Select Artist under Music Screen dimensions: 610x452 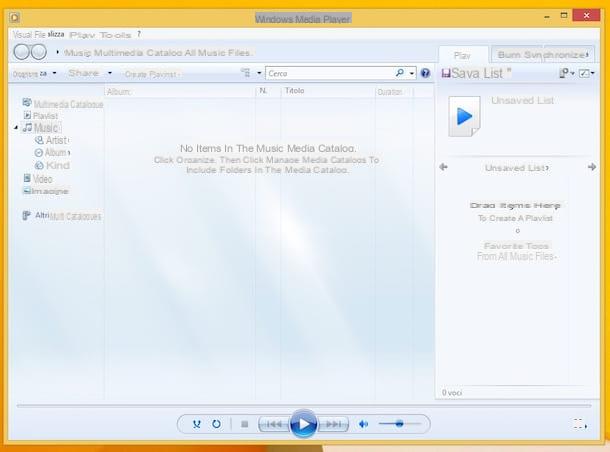tap(52, 140)
